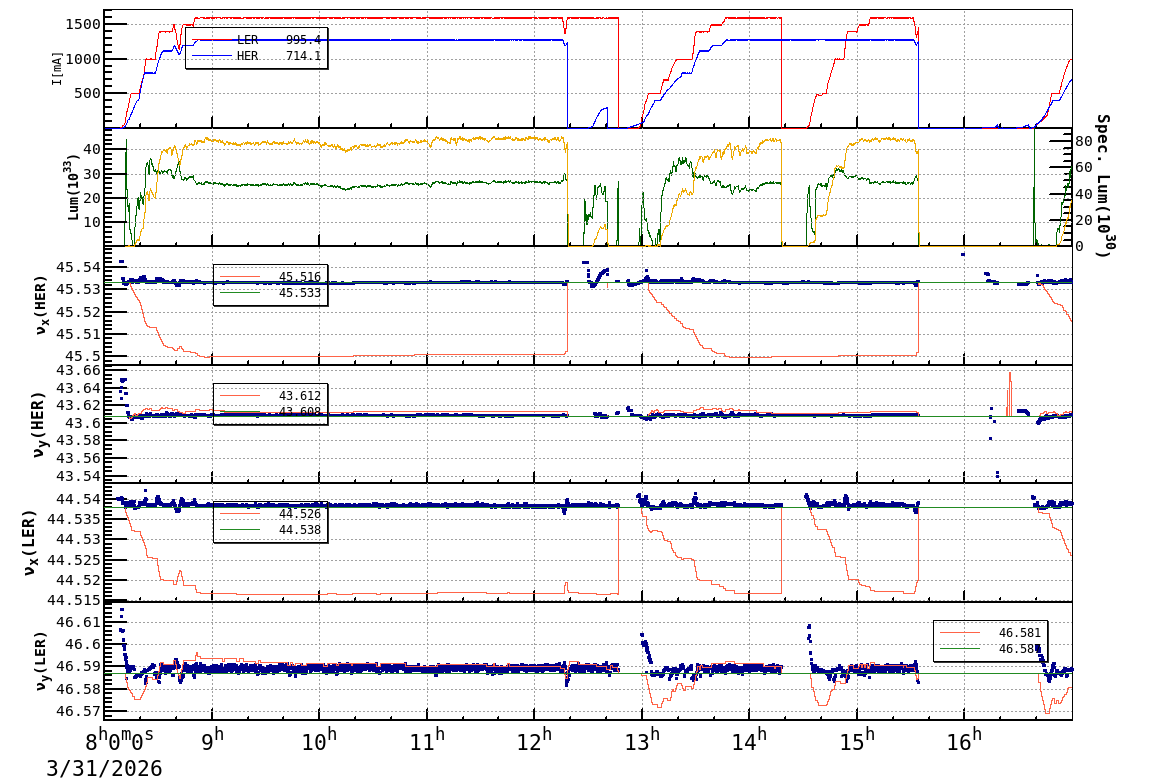Image resolution: width=1154 pixels, height=782 pixels.
Task: Click the 43.66 axis tick label
Action: point(79,371)
